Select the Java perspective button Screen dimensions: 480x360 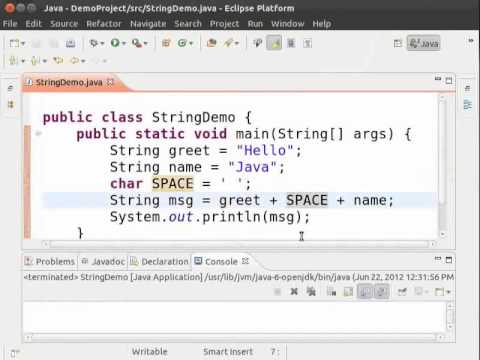(x=424, y=43)
